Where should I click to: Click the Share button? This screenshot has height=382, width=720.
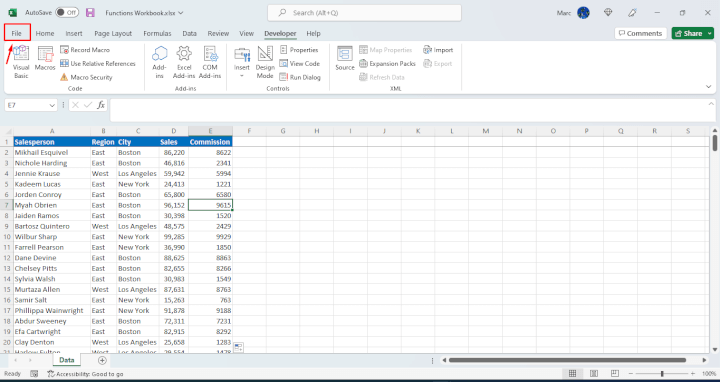[689, 33]
